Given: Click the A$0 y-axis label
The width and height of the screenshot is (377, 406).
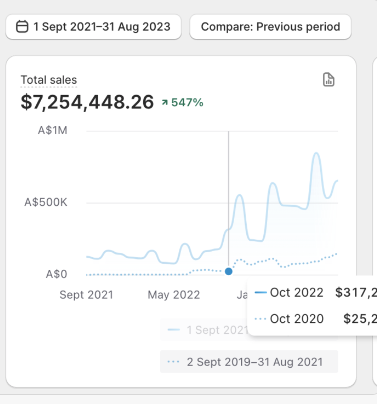Looking at the screenshot, I should 56,274.
